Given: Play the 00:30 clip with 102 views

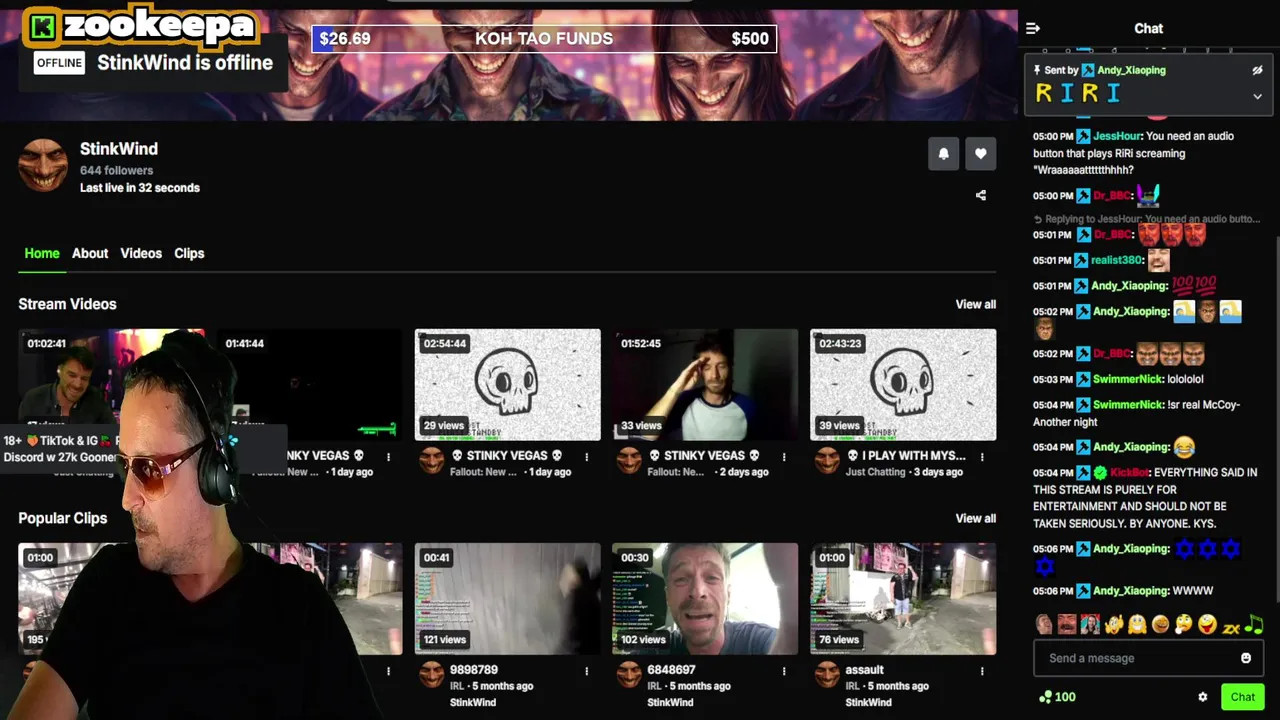Looking at the screenshot, I should tap(705, 598).
